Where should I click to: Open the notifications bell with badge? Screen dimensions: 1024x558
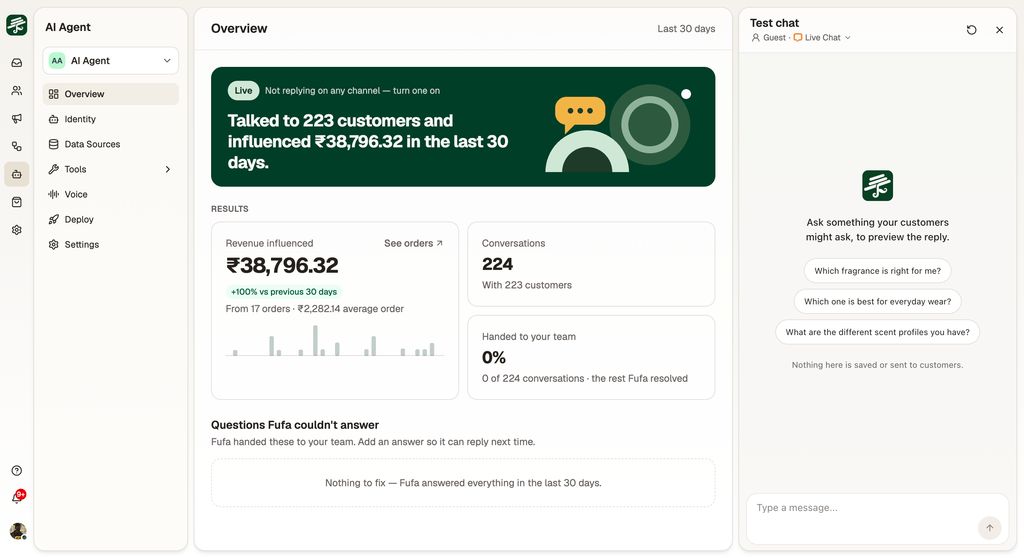(x=18, y=497)
